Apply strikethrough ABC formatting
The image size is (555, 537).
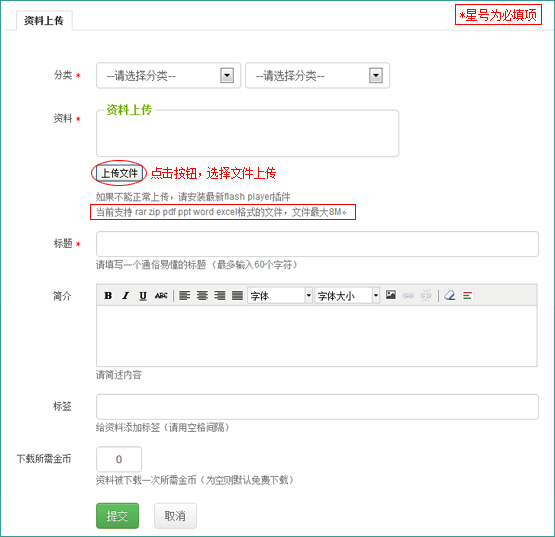pyautogui.click(x=161, y=295)
